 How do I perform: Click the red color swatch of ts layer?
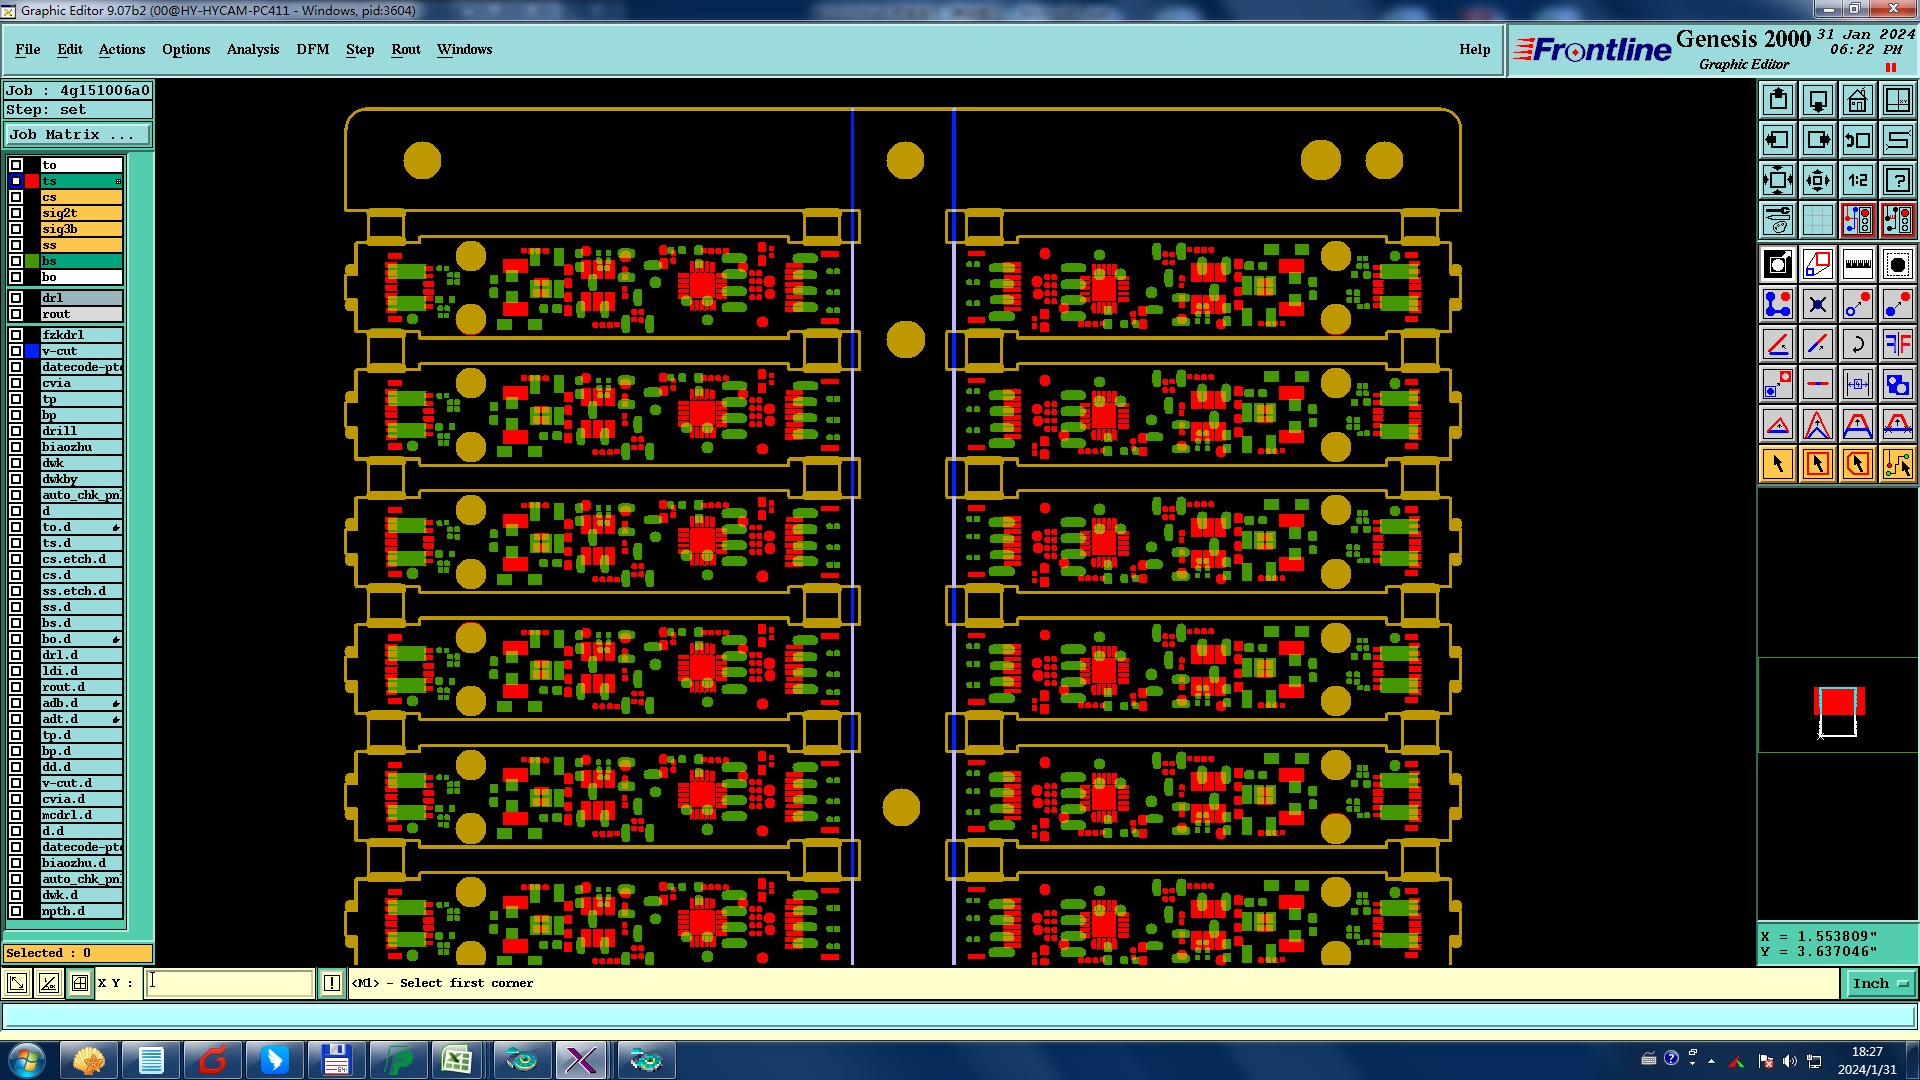pyautogui.click(x=32, y=181)
